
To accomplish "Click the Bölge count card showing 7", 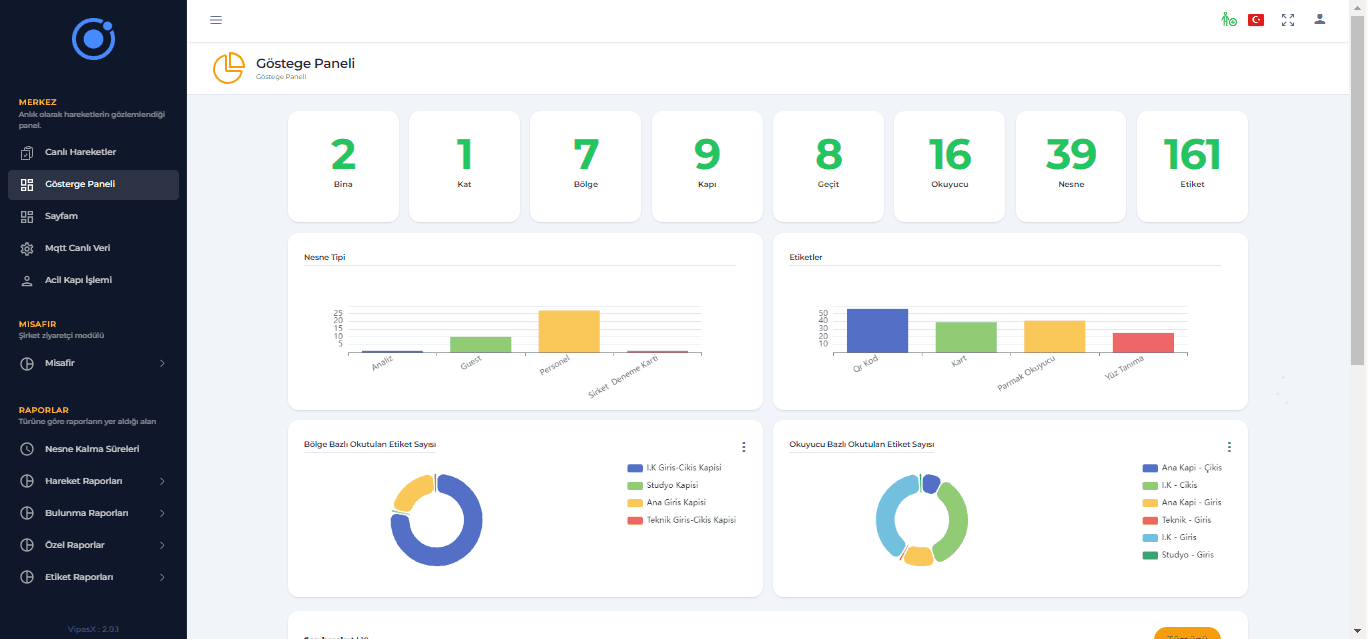I will pyautogui.click(x=585, y=166).
